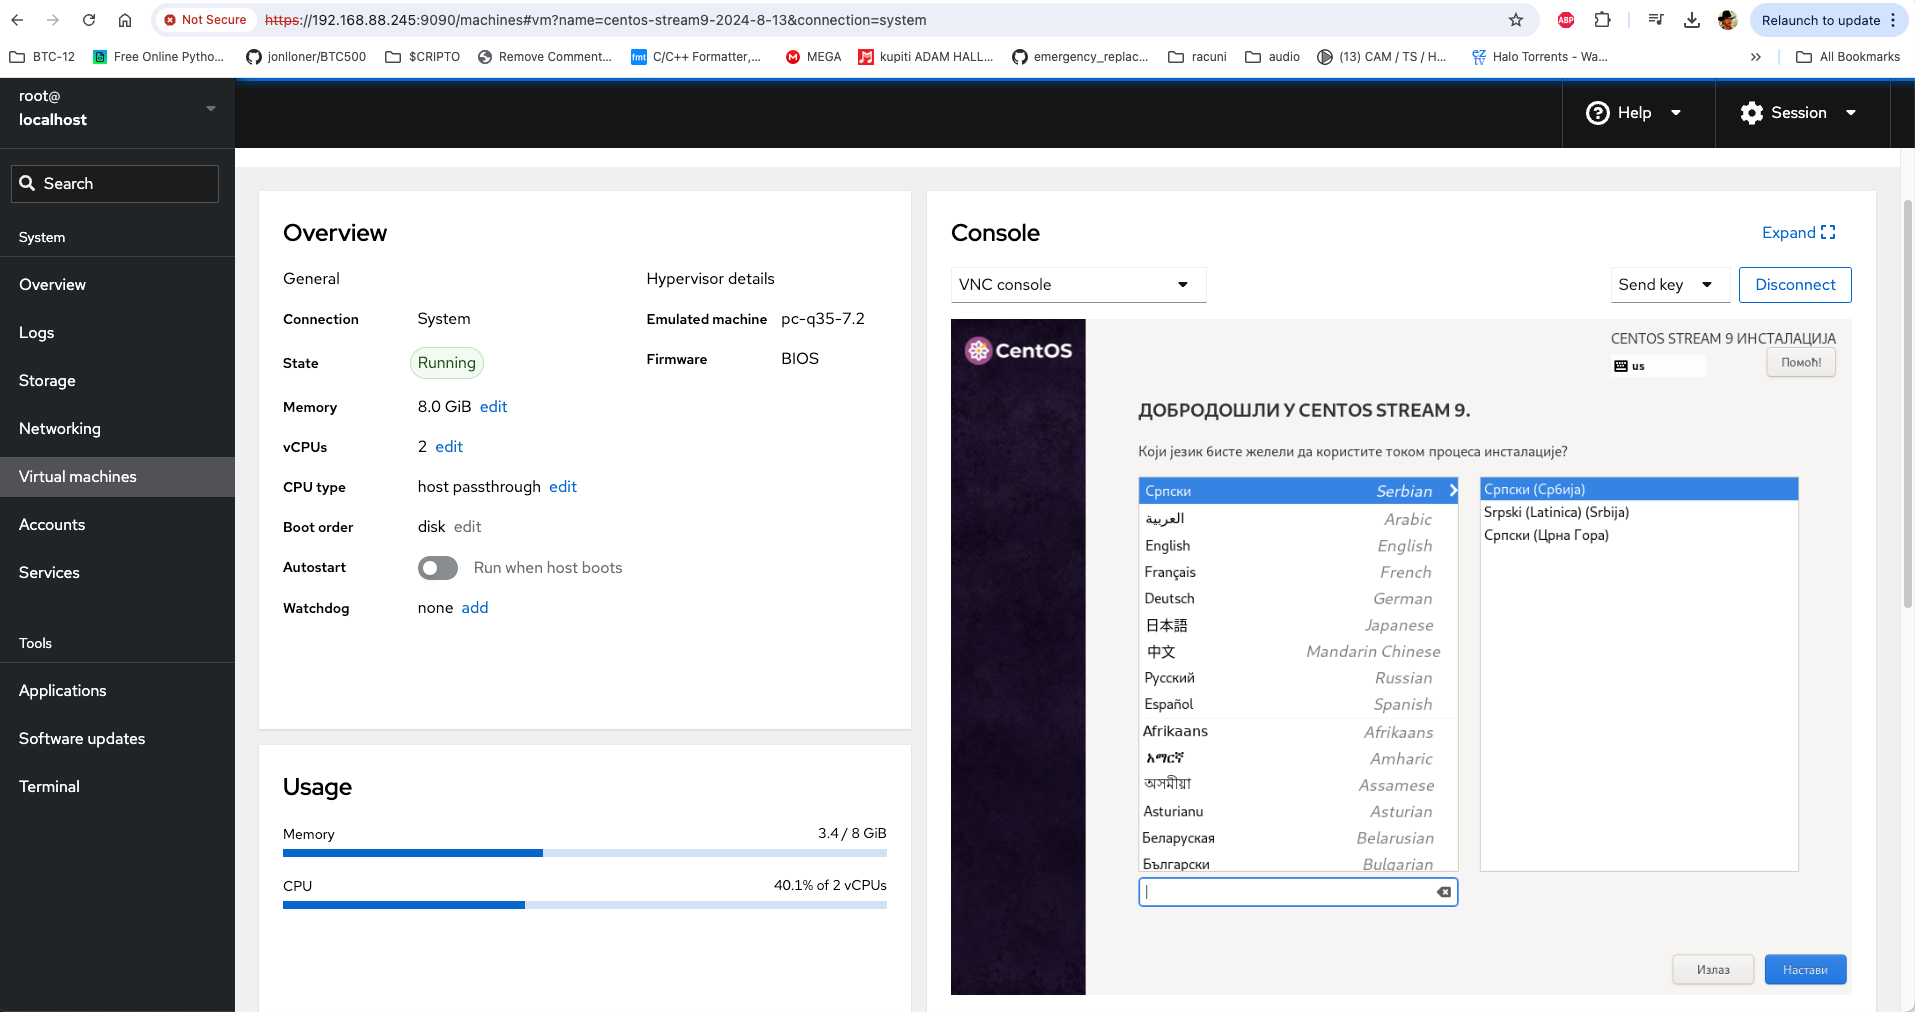Open the Services sidebar page

point(117,573)
